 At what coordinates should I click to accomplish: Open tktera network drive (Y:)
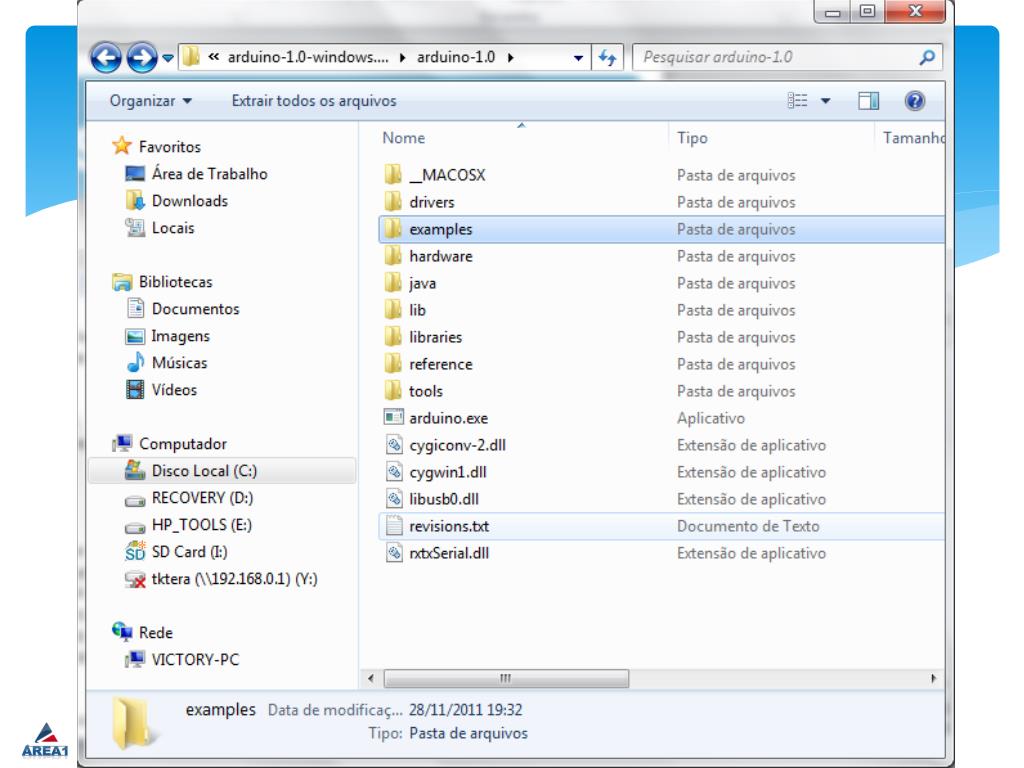(x=234, y=579)
